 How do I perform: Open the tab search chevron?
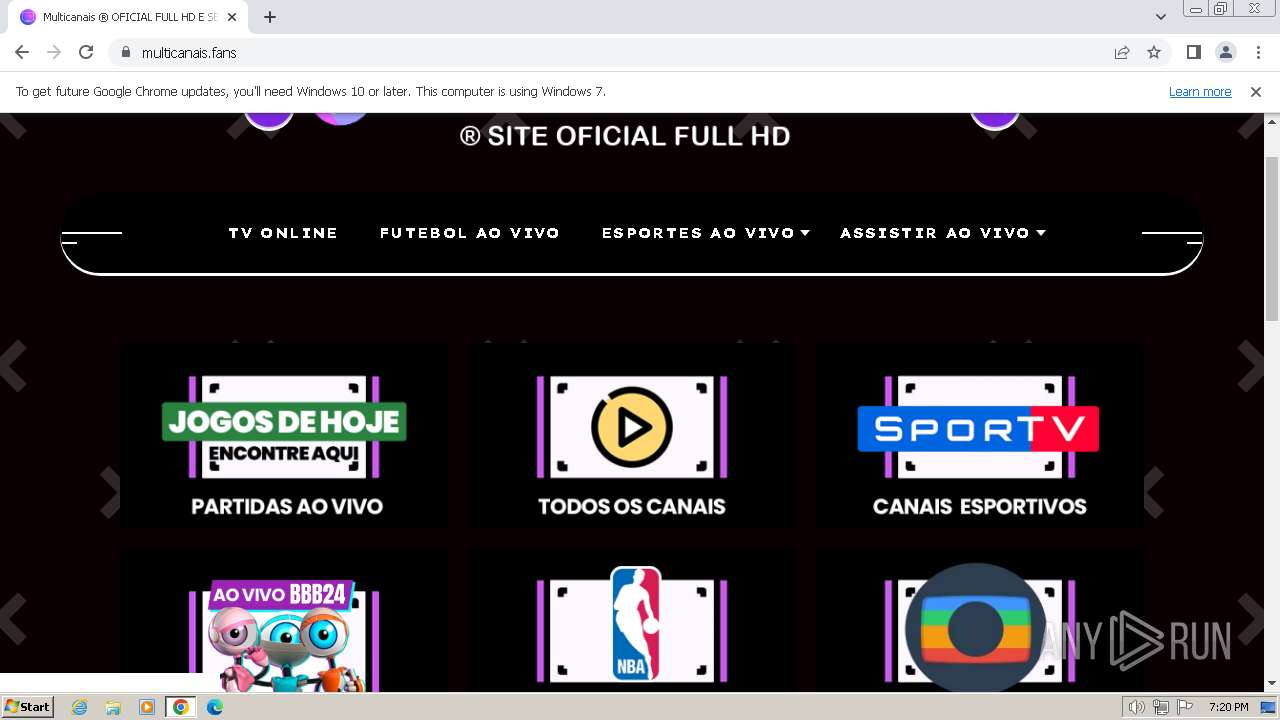coord(1160,17)
